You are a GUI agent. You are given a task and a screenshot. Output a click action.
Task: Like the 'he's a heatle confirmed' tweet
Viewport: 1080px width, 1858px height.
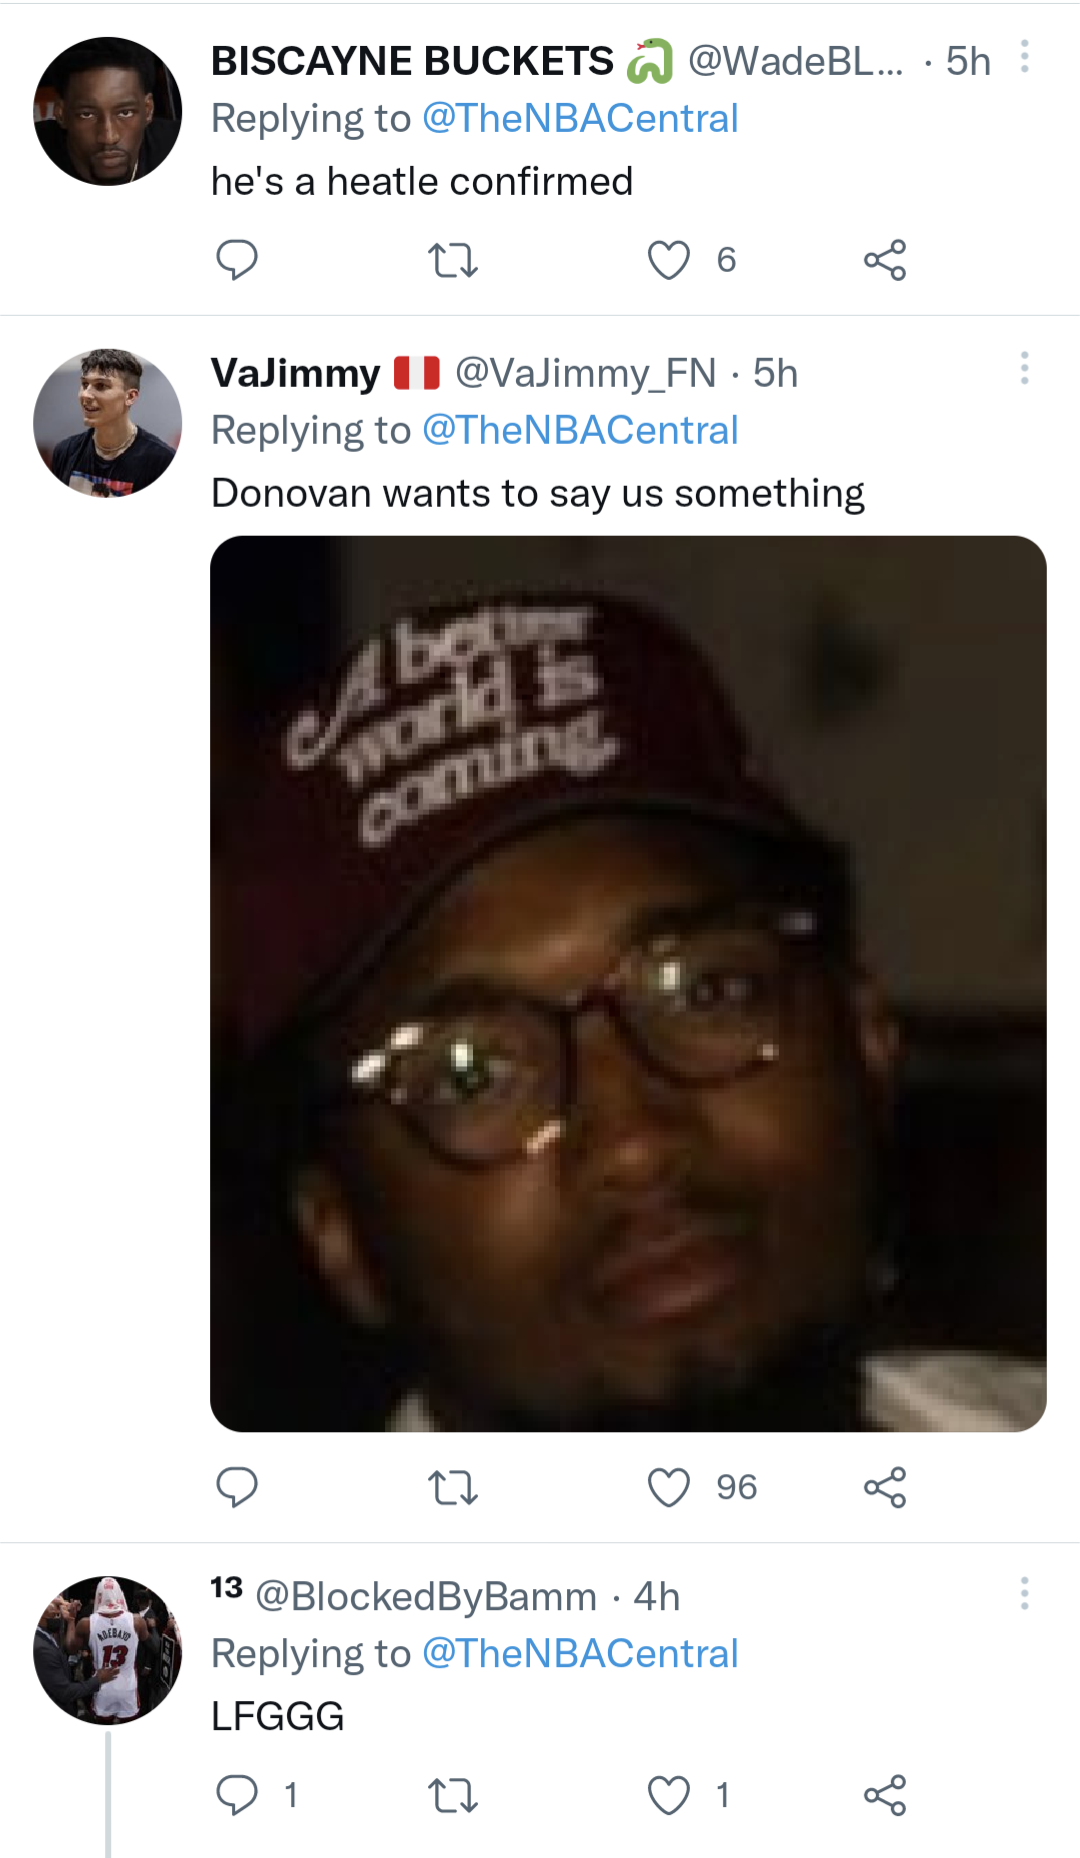(x=668, y=260)
